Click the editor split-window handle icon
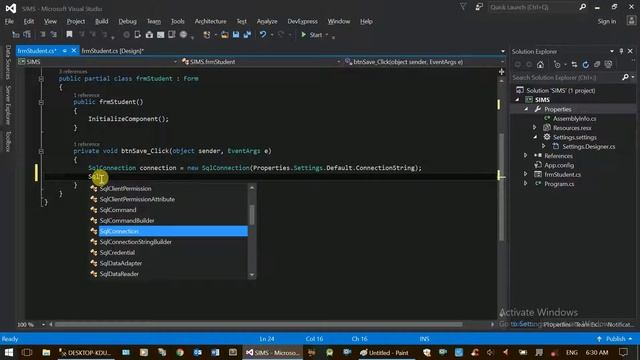 (501, 72)
